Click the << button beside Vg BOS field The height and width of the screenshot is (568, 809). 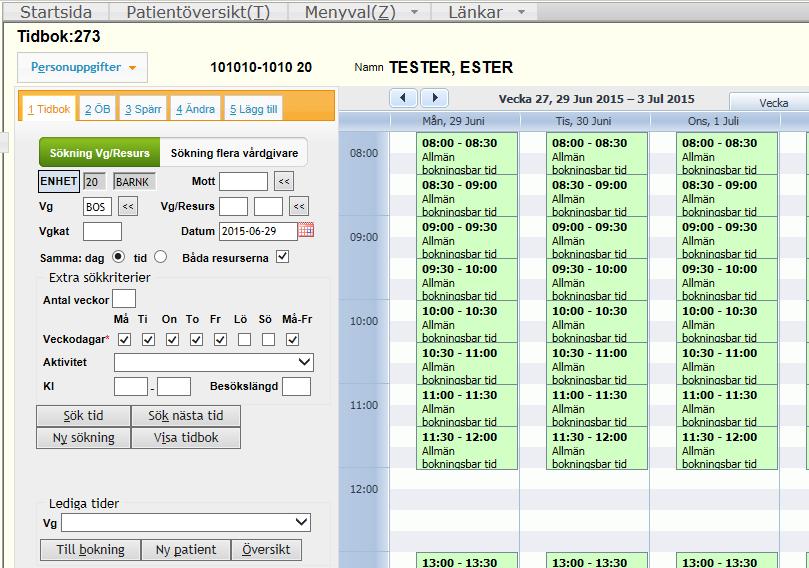(x=128, y=206)
